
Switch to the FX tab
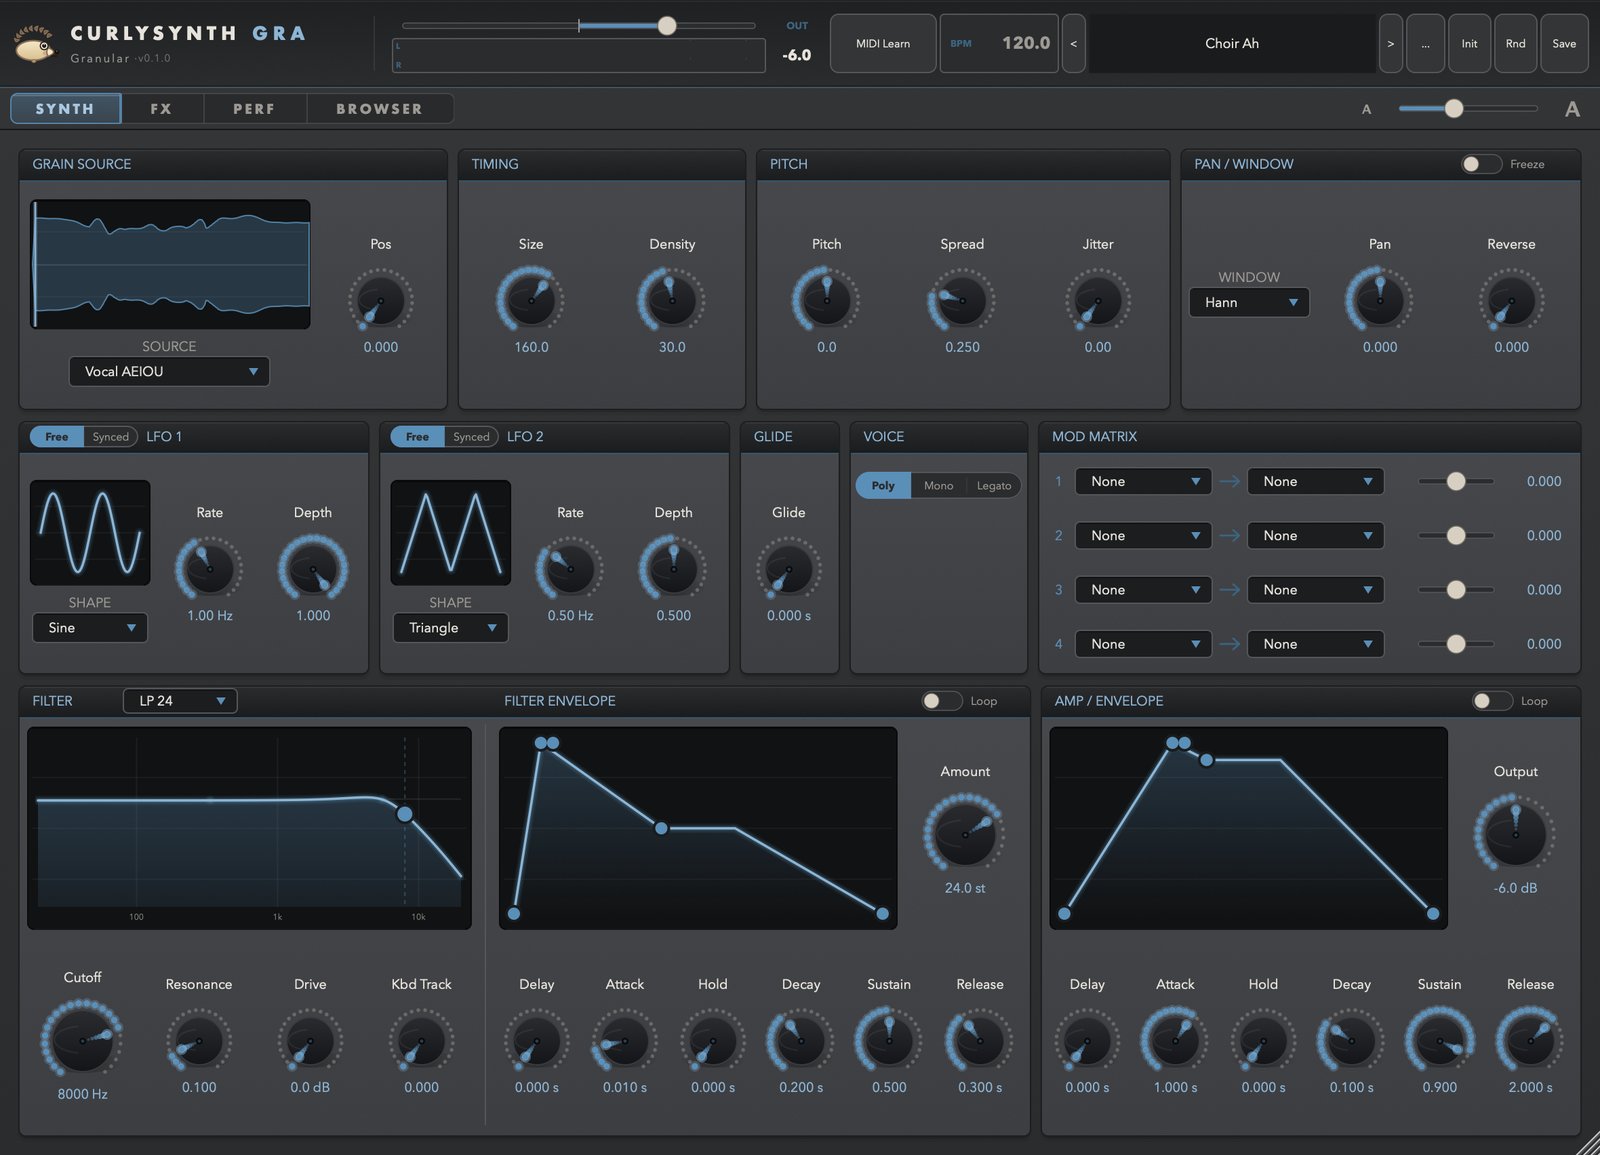point(161,109)
